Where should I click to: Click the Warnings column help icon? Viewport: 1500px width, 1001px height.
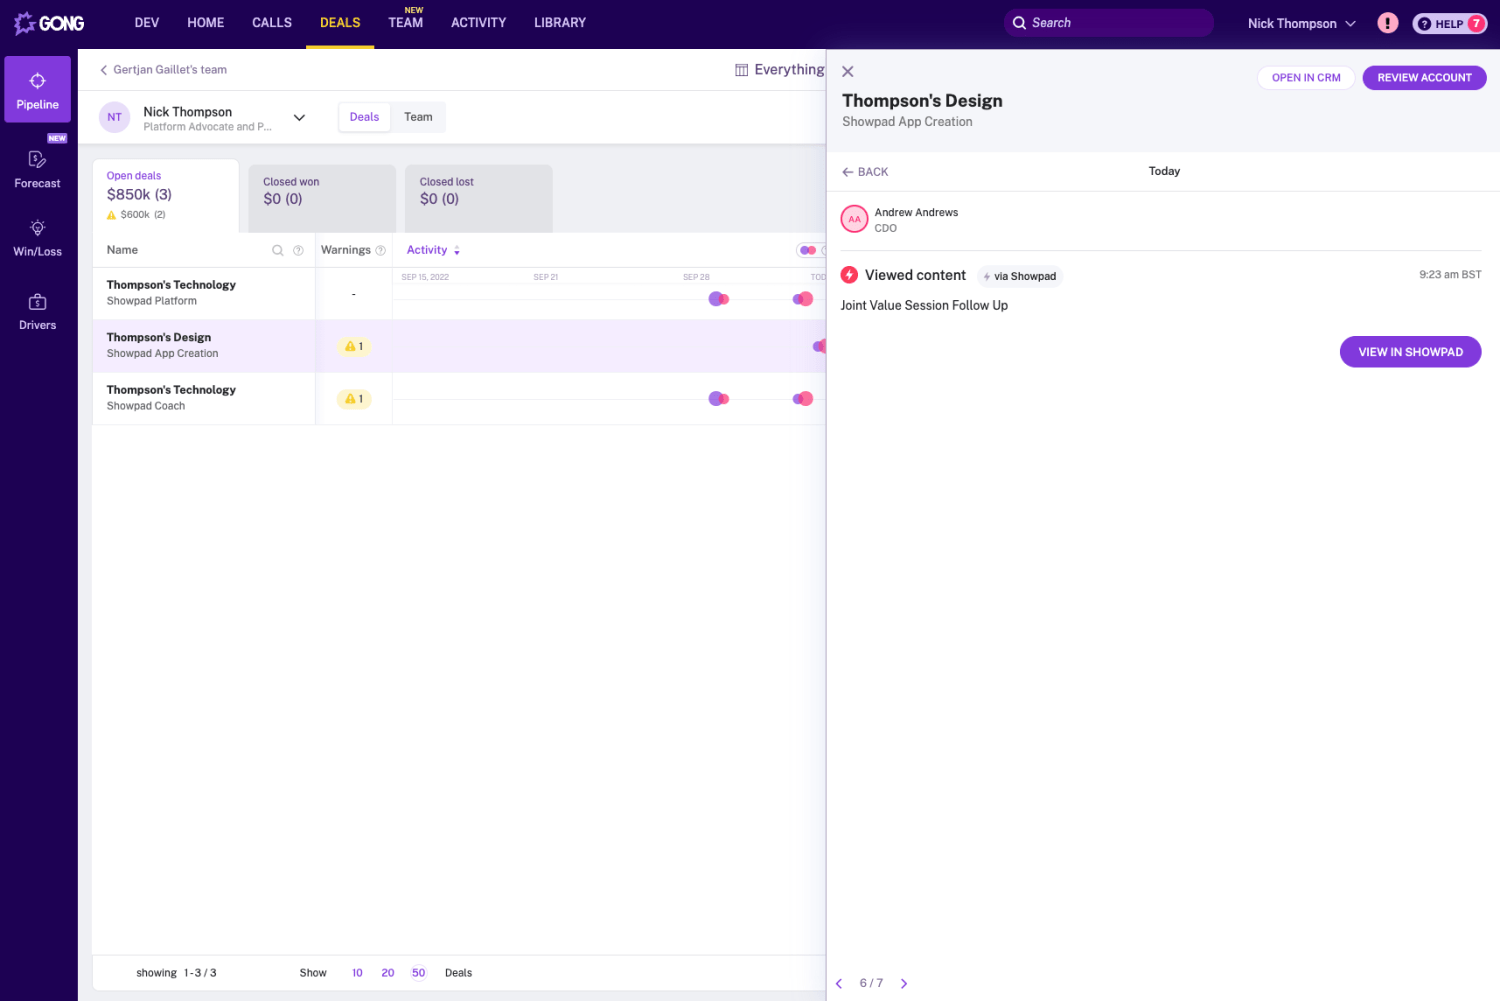click(x=380, y=251)
